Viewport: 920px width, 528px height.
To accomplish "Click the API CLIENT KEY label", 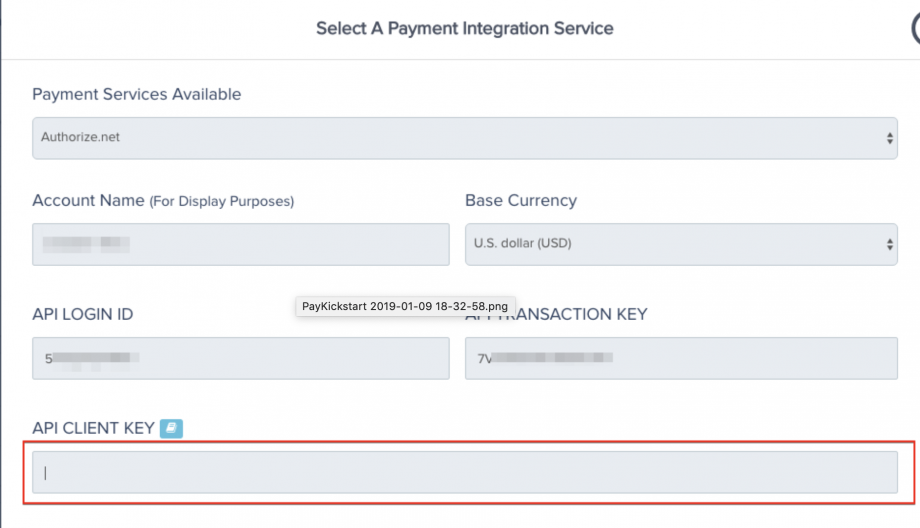I will 93,428.
